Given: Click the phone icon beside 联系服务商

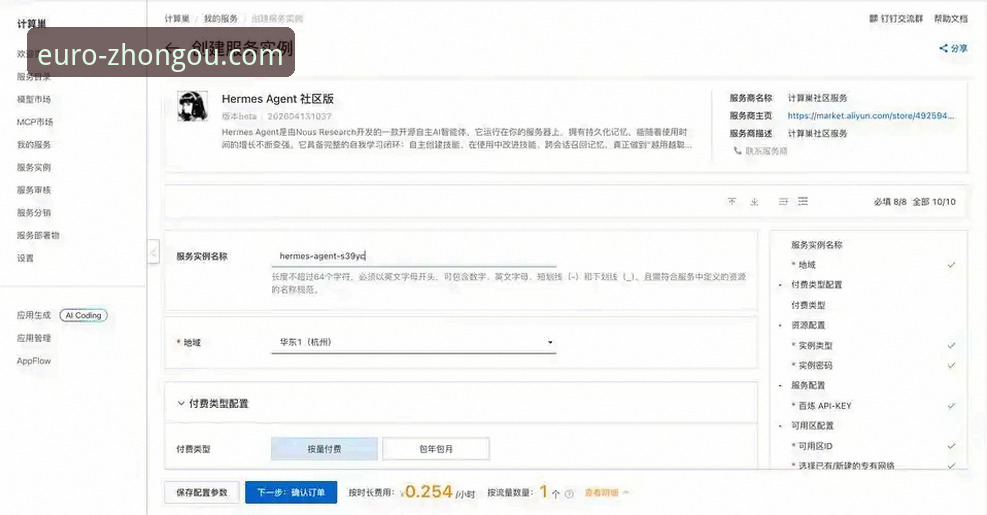Looking at the screenshot, I should [737, 151].
